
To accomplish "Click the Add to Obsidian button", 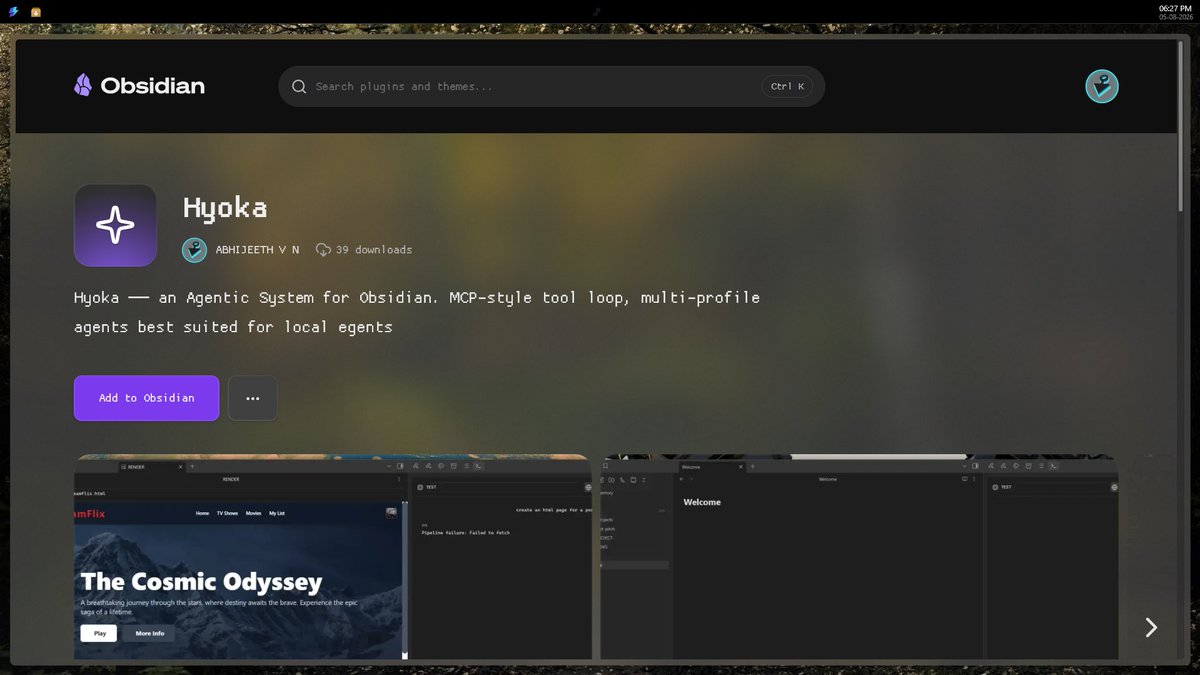I will pyautogui.click(x=146, y=398).
